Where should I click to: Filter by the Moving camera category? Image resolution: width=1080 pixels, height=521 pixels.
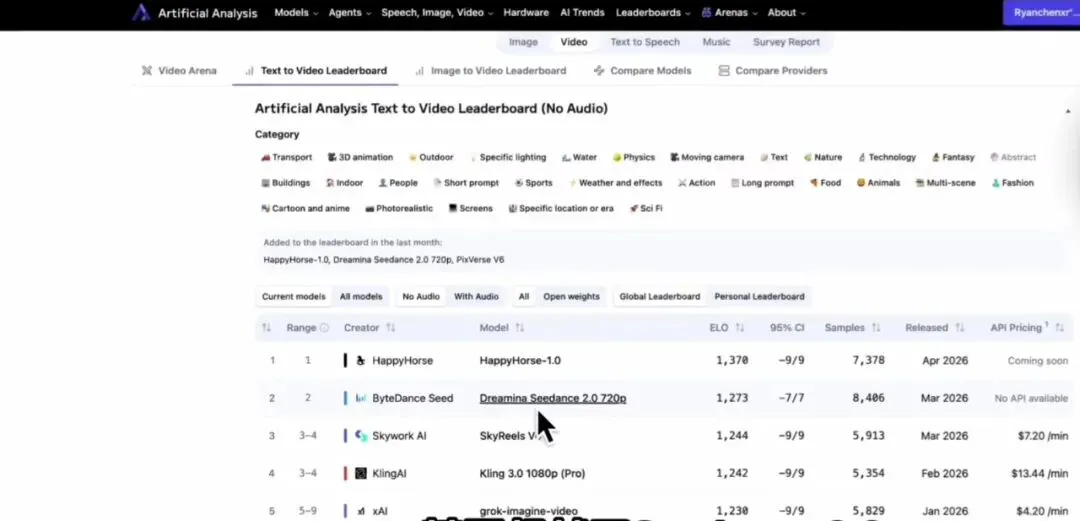point(707,157)
